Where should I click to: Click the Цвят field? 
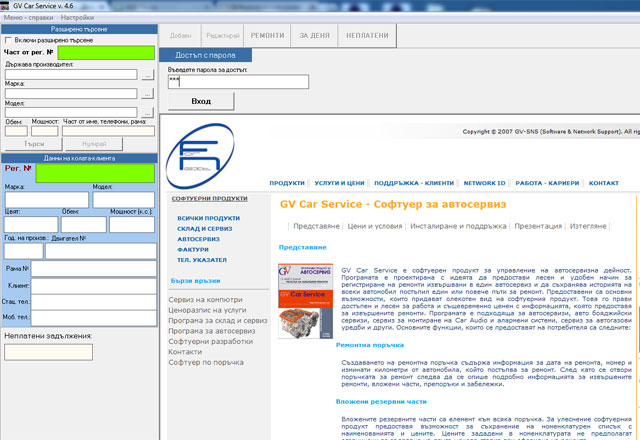click(31, 224)
